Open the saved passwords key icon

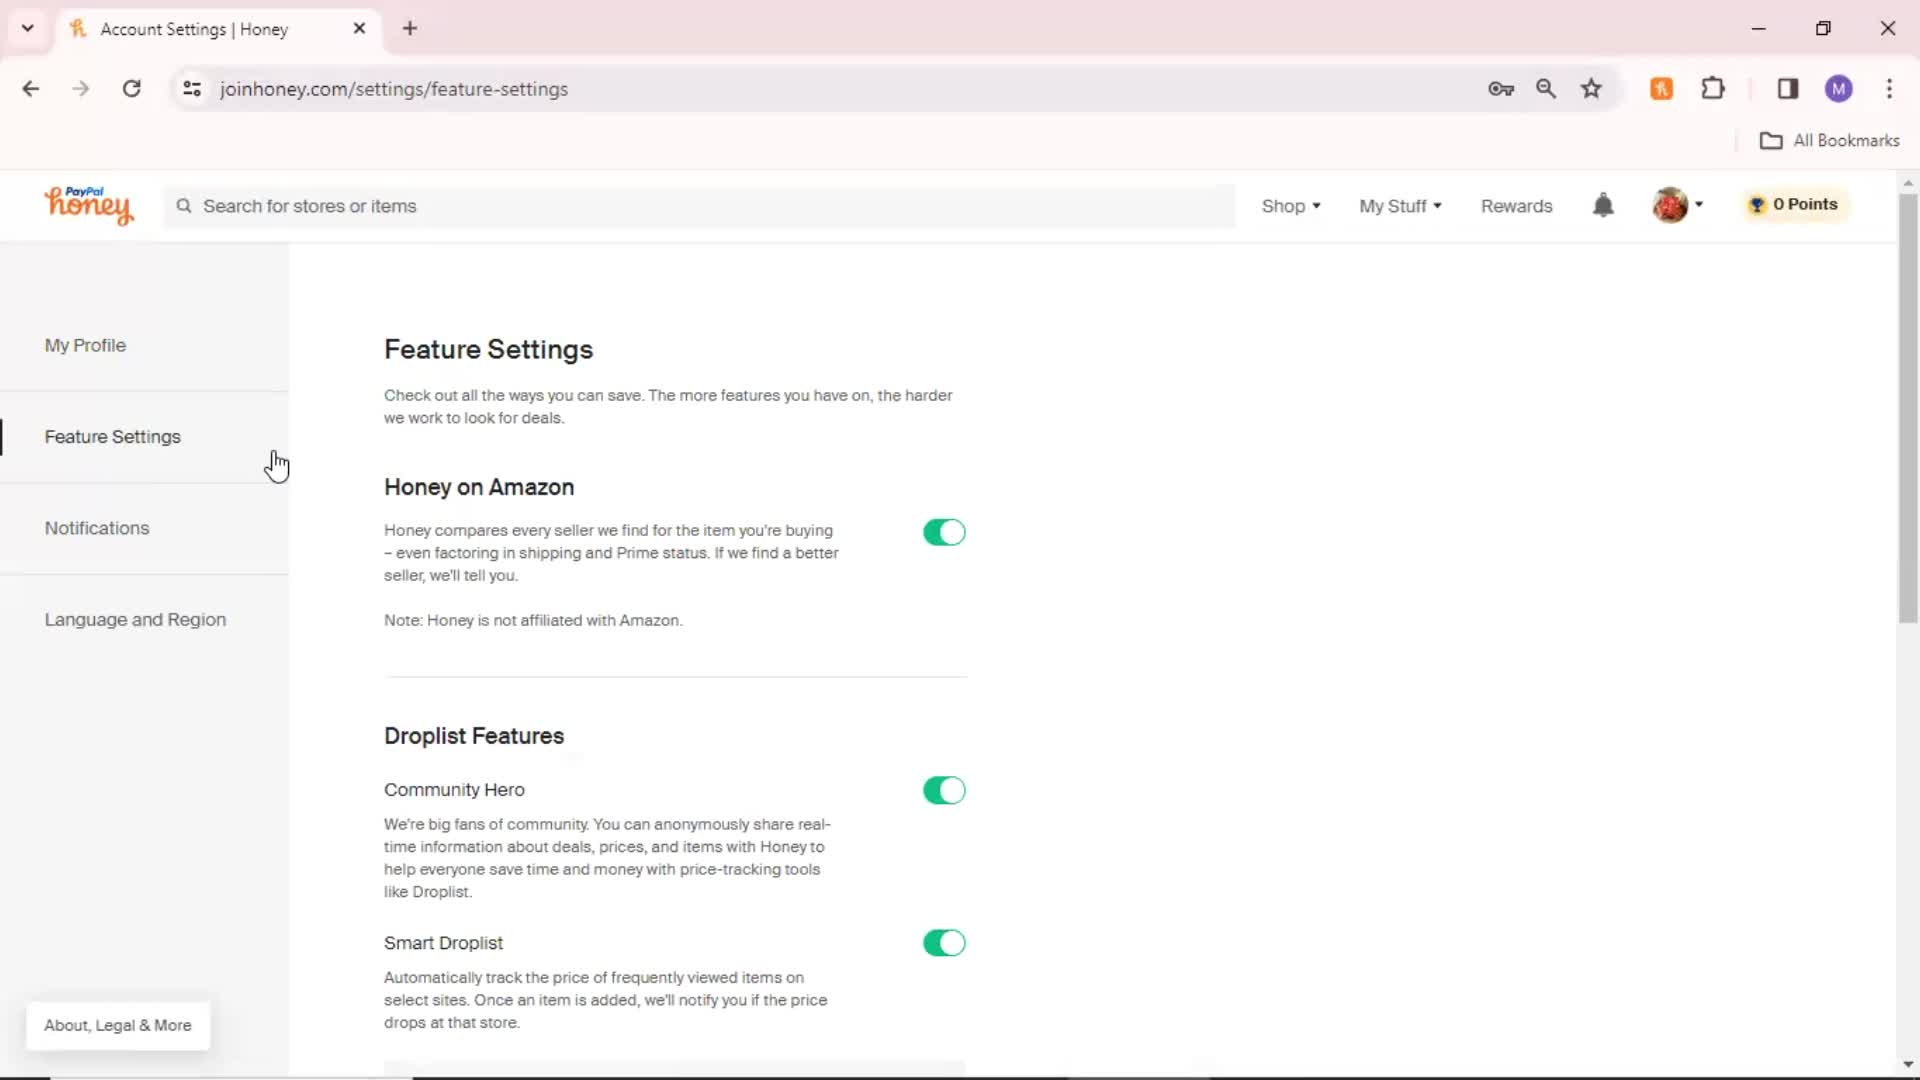tap(1501, 89)
